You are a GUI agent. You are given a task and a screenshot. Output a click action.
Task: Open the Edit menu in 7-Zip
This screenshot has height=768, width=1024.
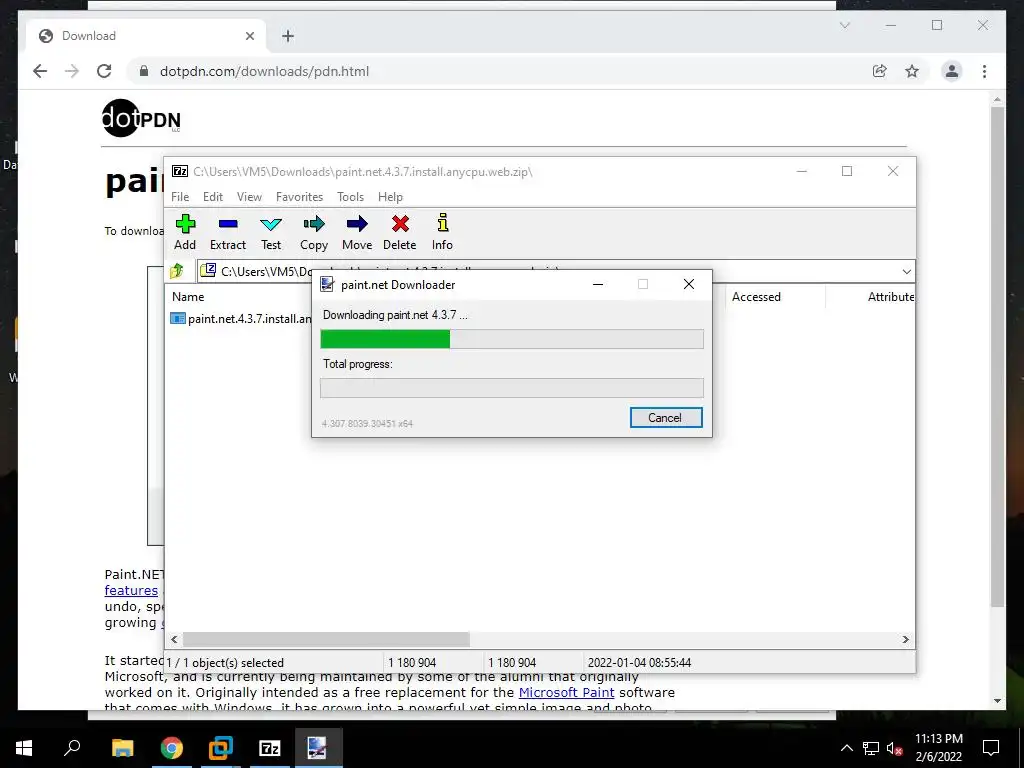(213, 197)
